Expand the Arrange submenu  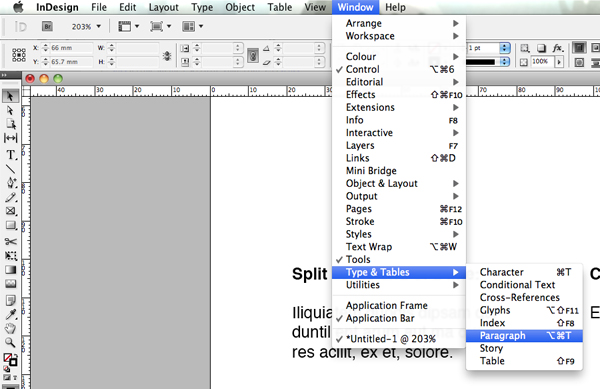click(x=399, y=23)
